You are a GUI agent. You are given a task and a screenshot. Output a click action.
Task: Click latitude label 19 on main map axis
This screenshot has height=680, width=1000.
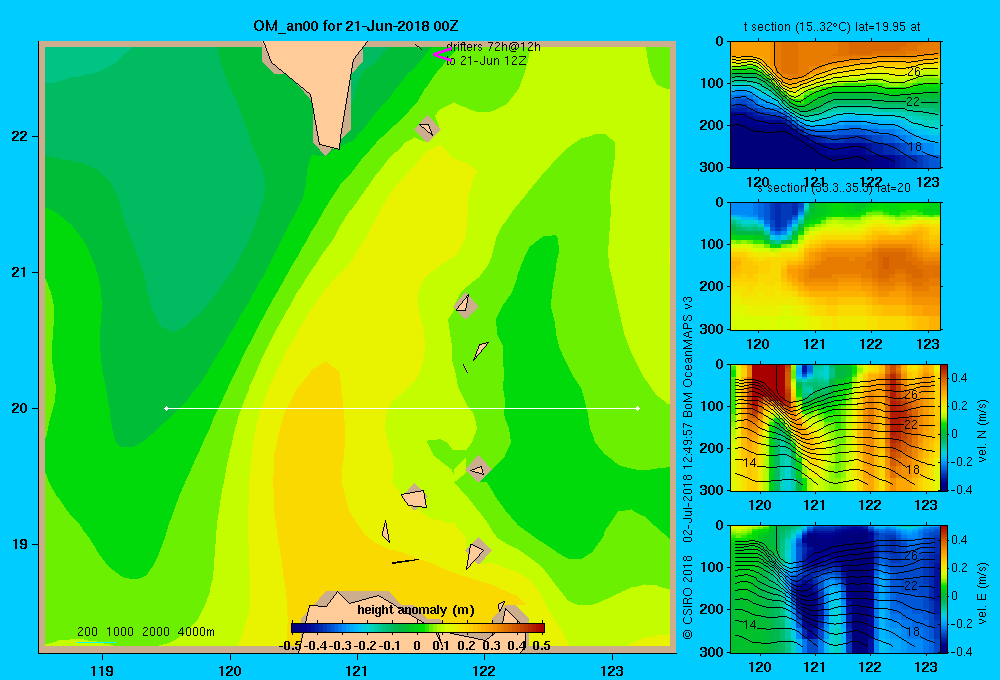coord(20,544)
